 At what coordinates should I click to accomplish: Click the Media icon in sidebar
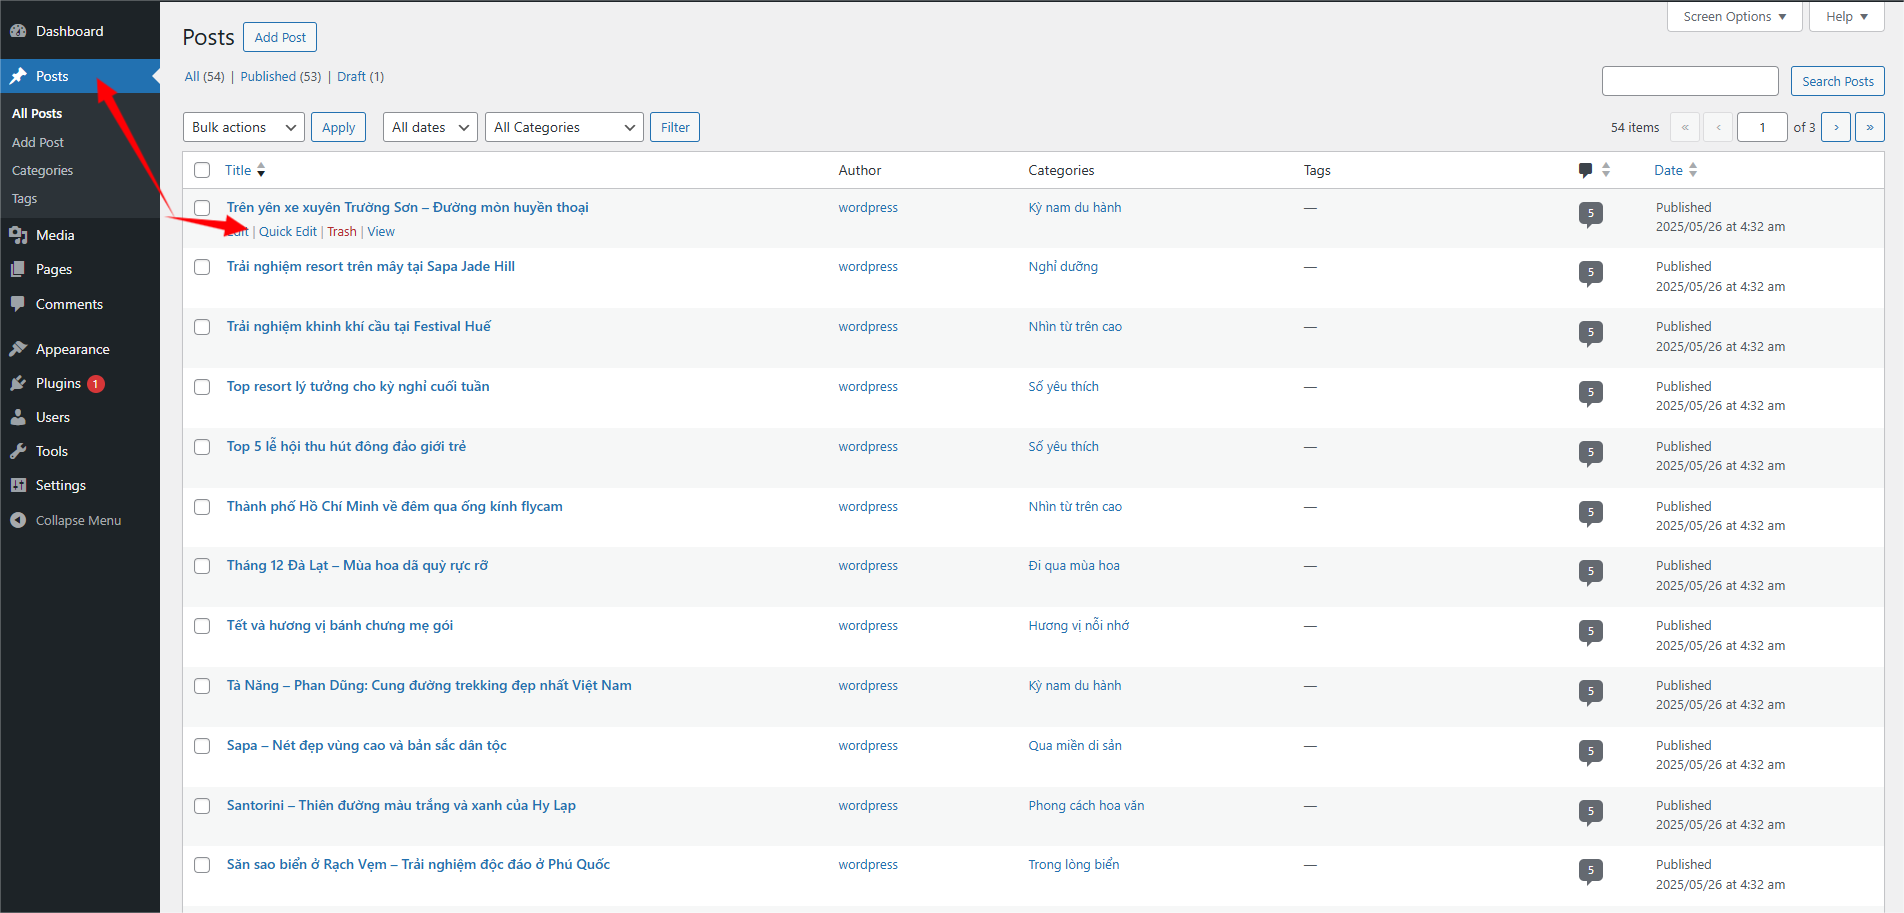point(18,235)
